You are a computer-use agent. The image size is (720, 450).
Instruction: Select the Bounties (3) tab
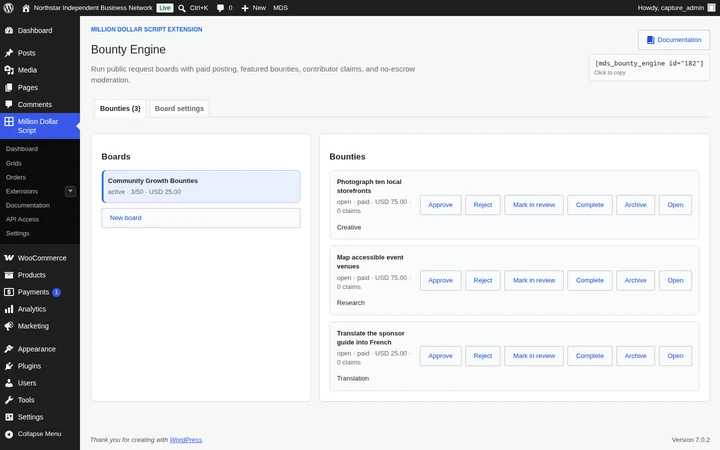120,108
